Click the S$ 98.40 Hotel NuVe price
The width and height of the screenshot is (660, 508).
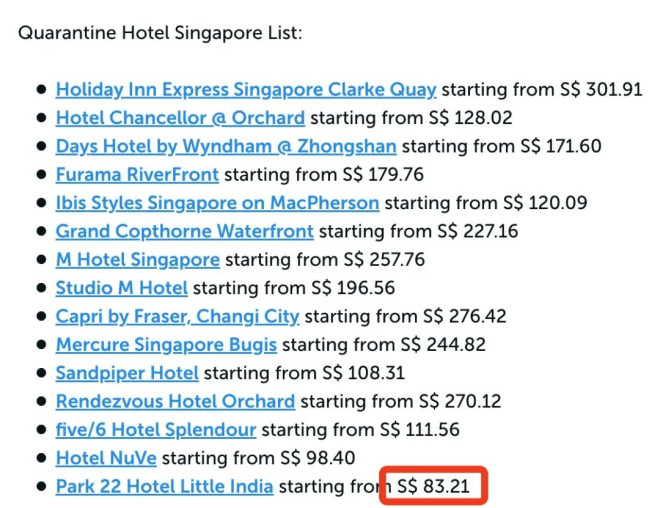317,458
